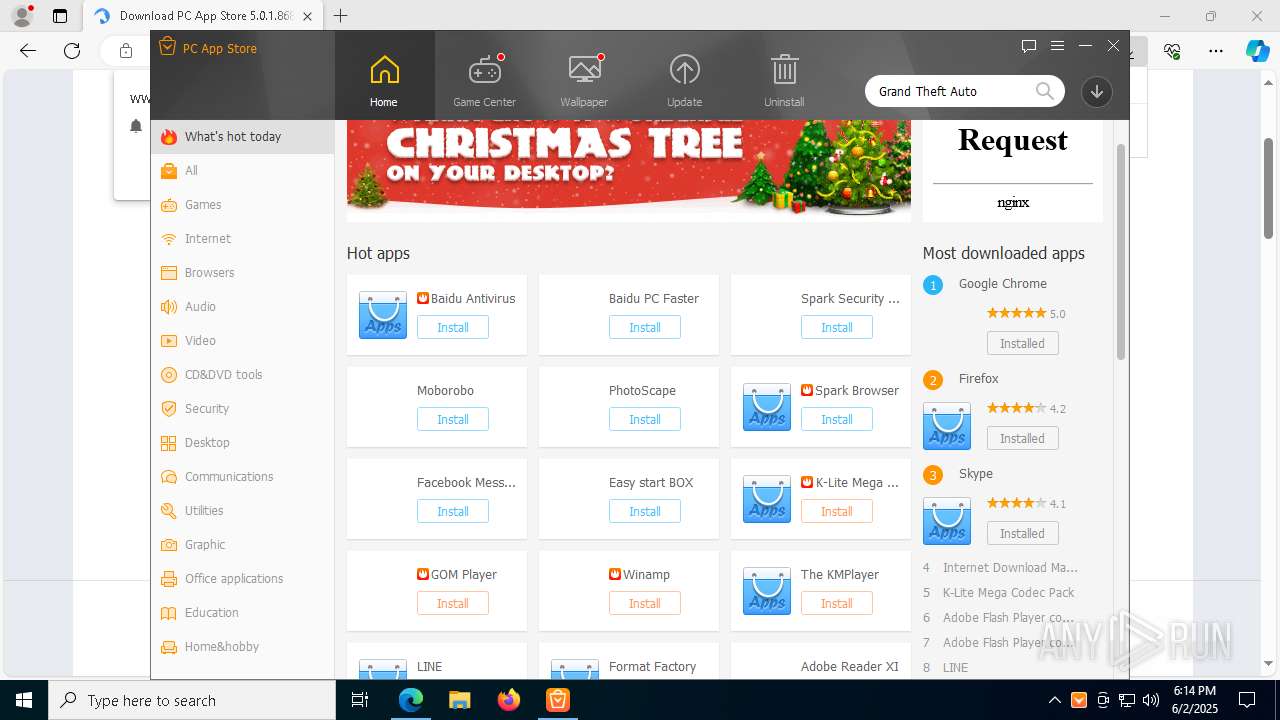Select the Audio category
The height and width of the screenshot is (720, 1280).
click(x=243, y=307)
